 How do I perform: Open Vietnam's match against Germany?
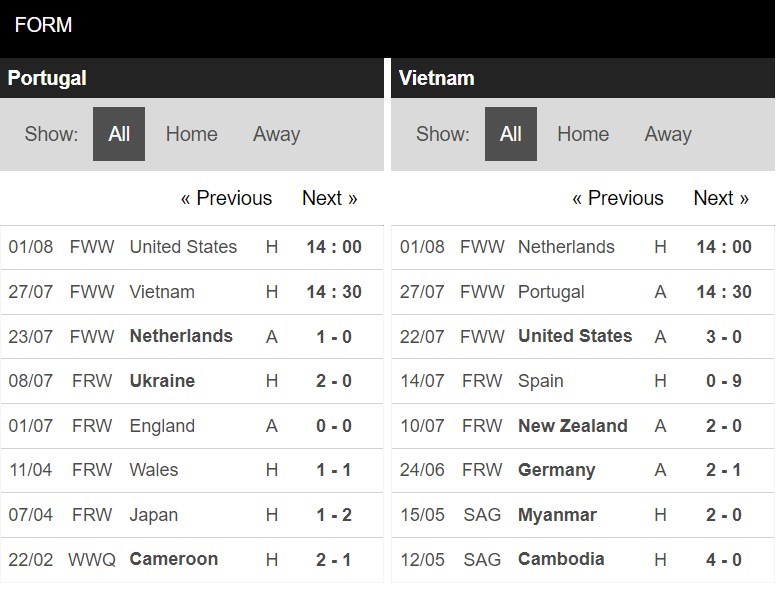click(x=583, y=470)
